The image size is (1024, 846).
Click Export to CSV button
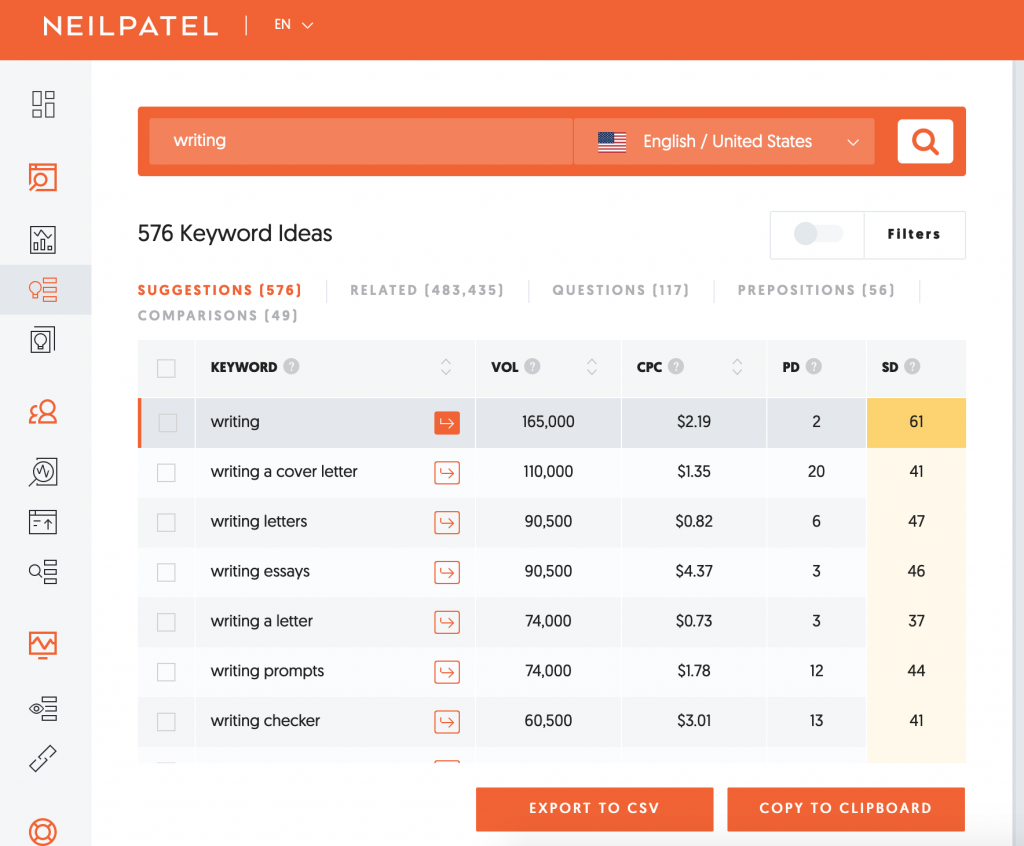pos(594,808)
